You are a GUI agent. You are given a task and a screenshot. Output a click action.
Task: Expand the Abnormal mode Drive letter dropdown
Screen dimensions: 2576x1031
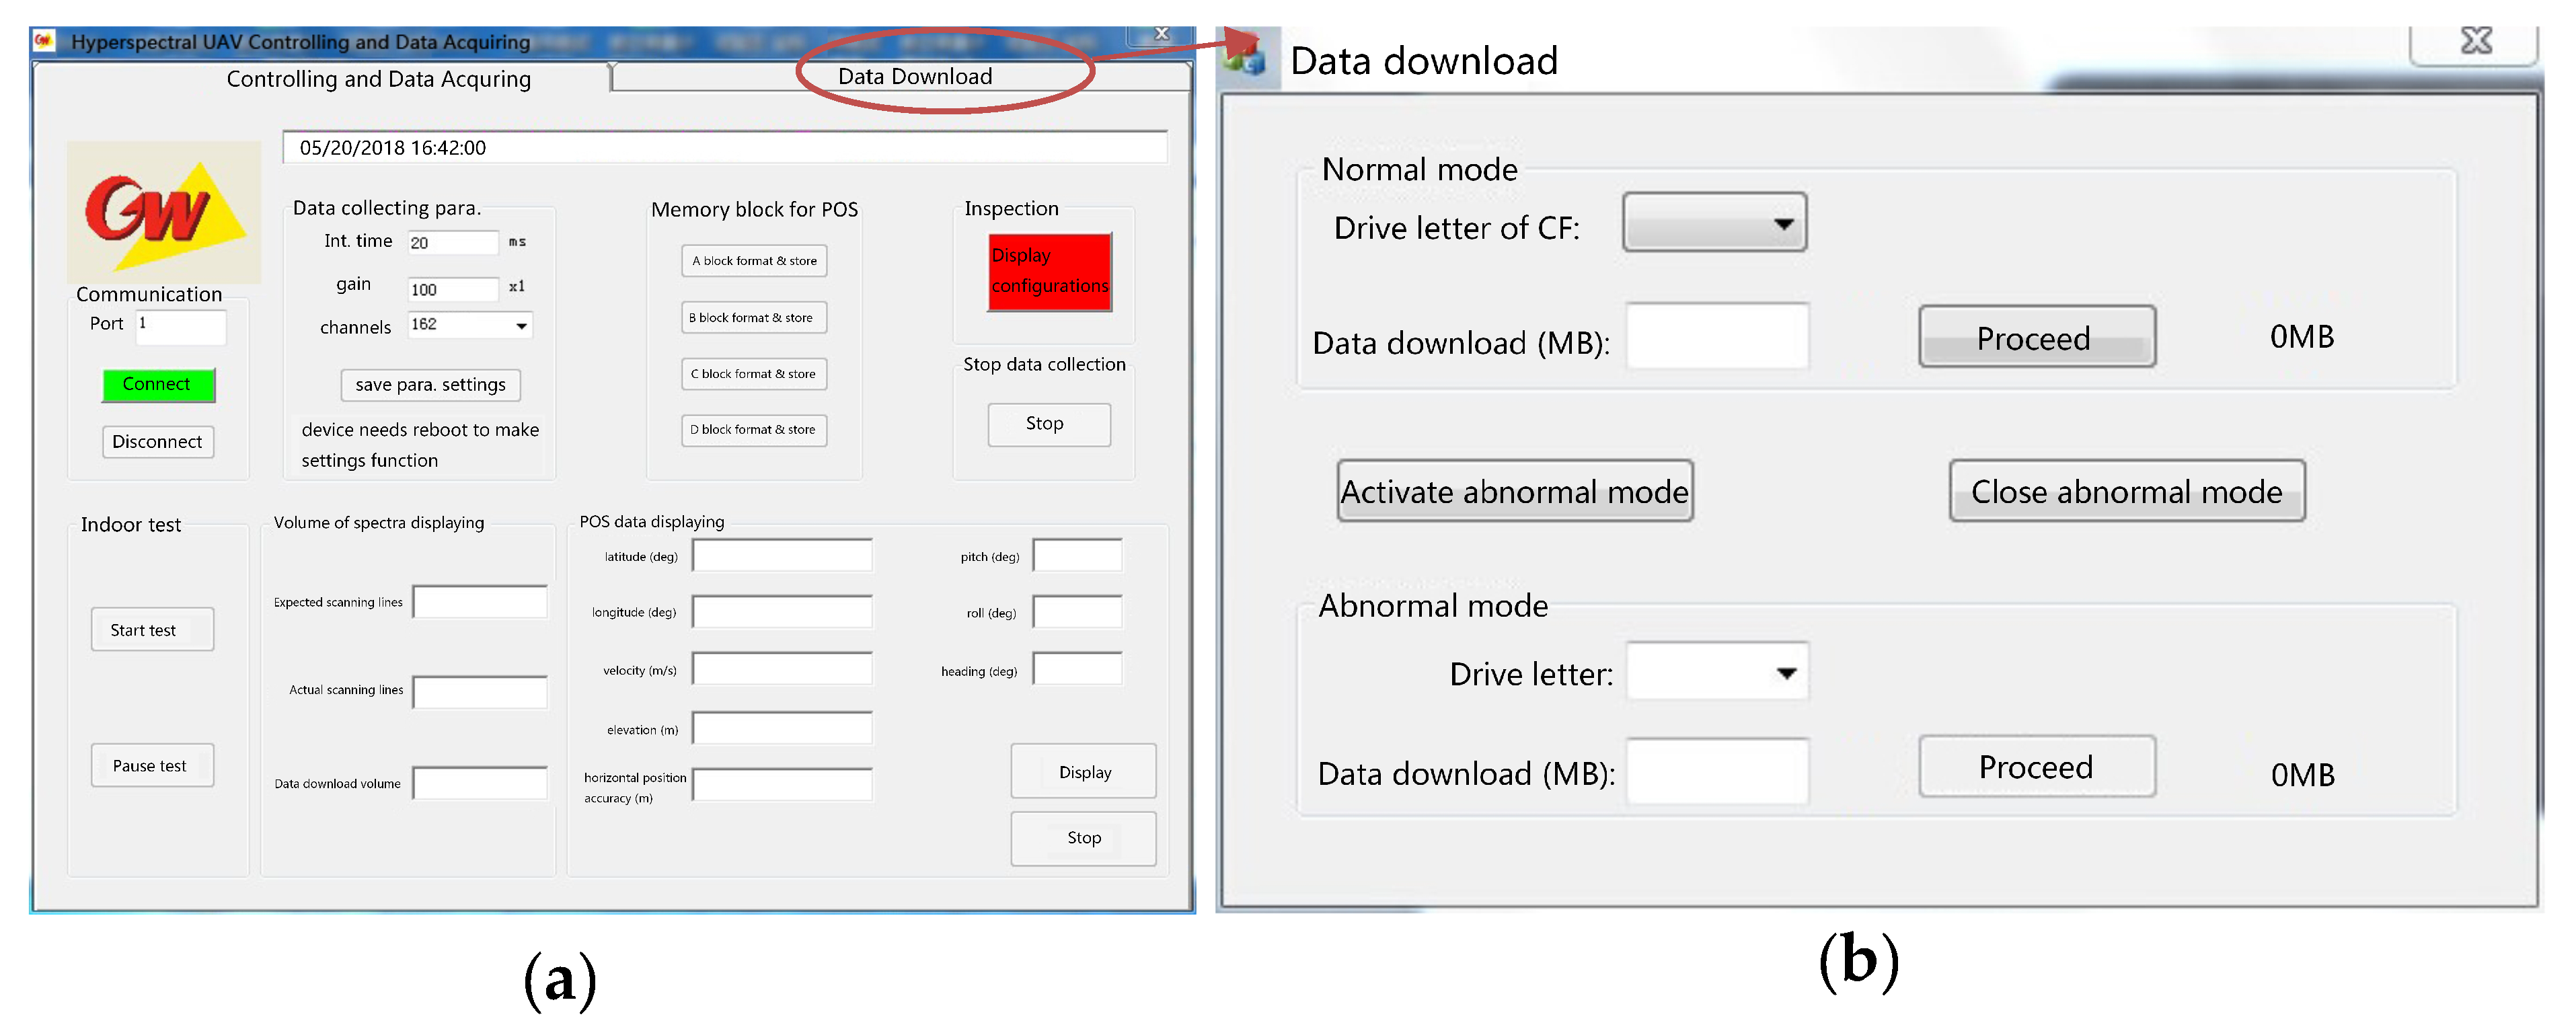pos(1716,672)
